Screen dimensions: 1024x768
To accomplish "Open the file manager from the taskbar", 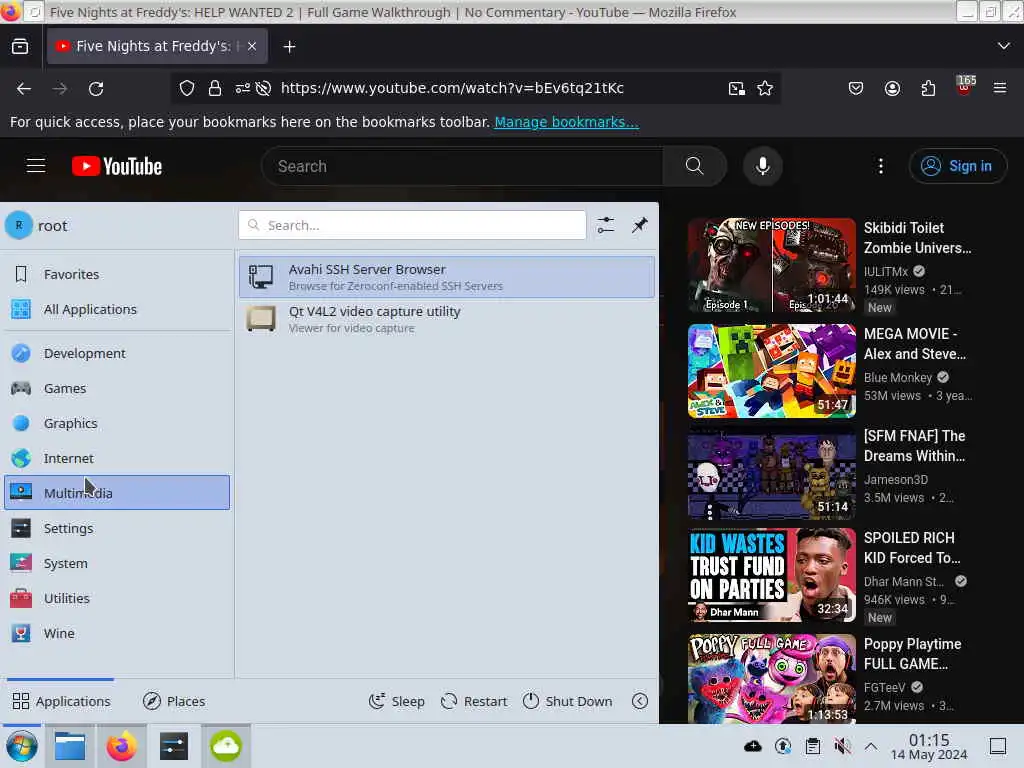I will pos(70,746).
